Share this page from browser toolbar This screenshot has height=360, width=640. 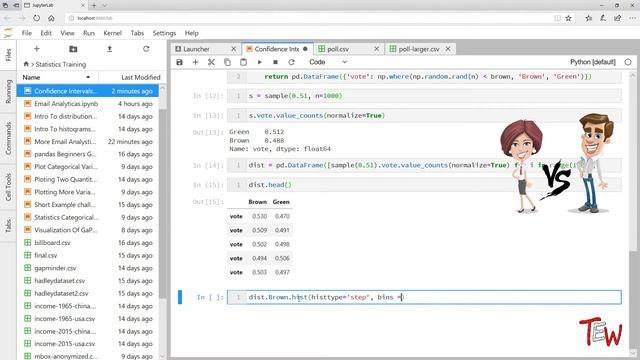click(x=618, y=18)
